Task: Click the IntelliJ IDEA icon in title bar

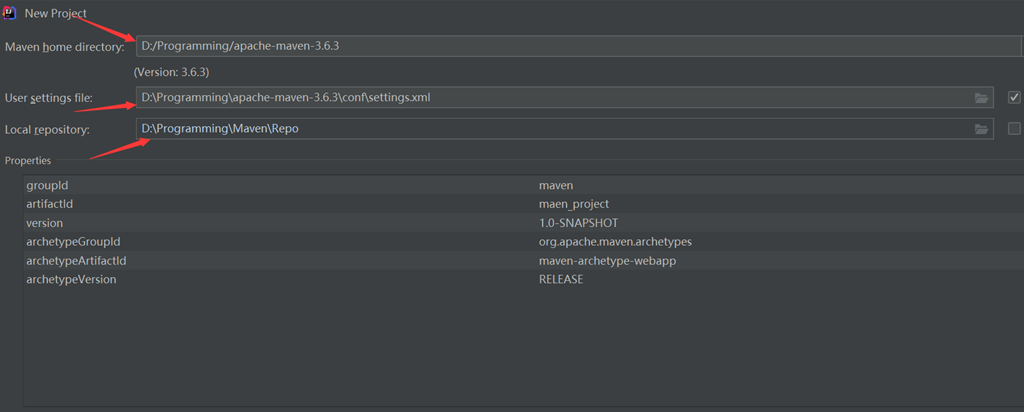Action: 11,12
